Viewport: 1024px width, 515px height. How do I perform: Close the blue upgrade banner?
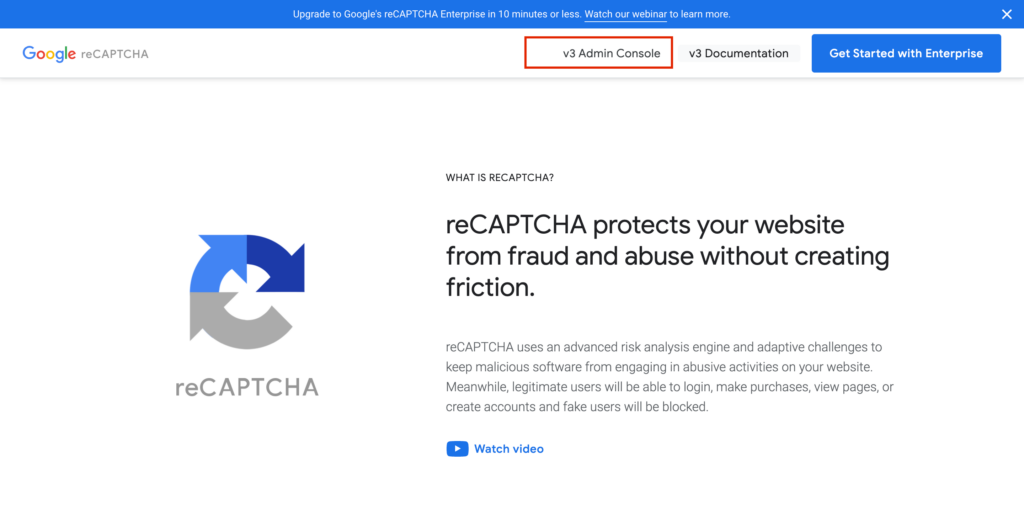[x=1006, y=14]
